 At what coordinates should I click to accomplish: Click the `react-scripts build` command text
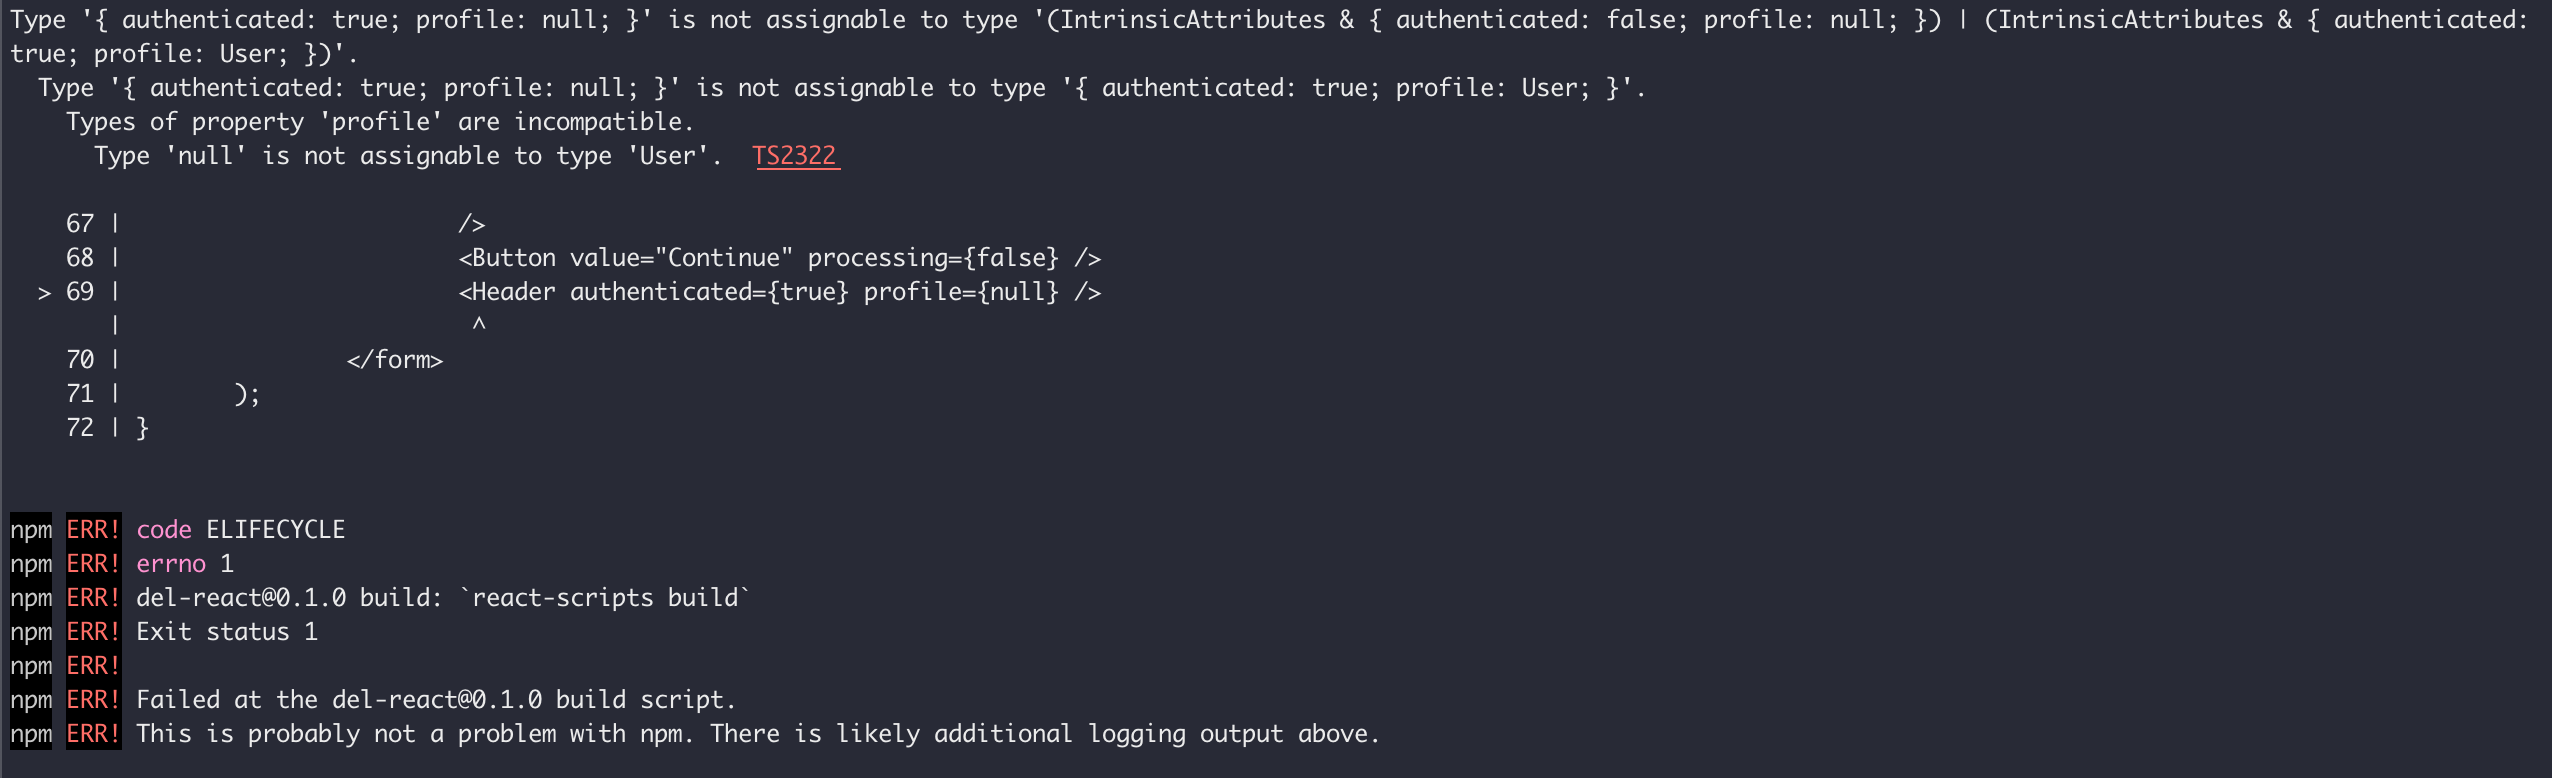coord(605,598)
